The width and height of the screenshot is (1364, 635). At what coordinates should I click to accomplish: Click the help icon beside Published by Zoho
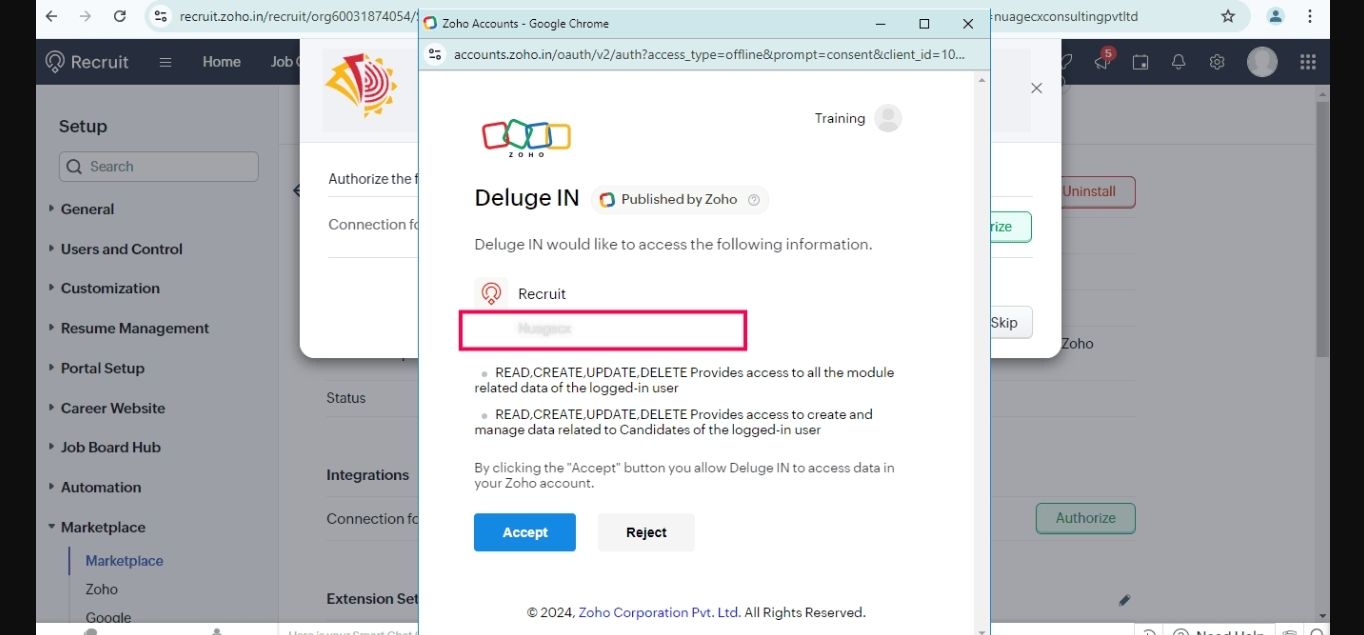pos(754,200)
